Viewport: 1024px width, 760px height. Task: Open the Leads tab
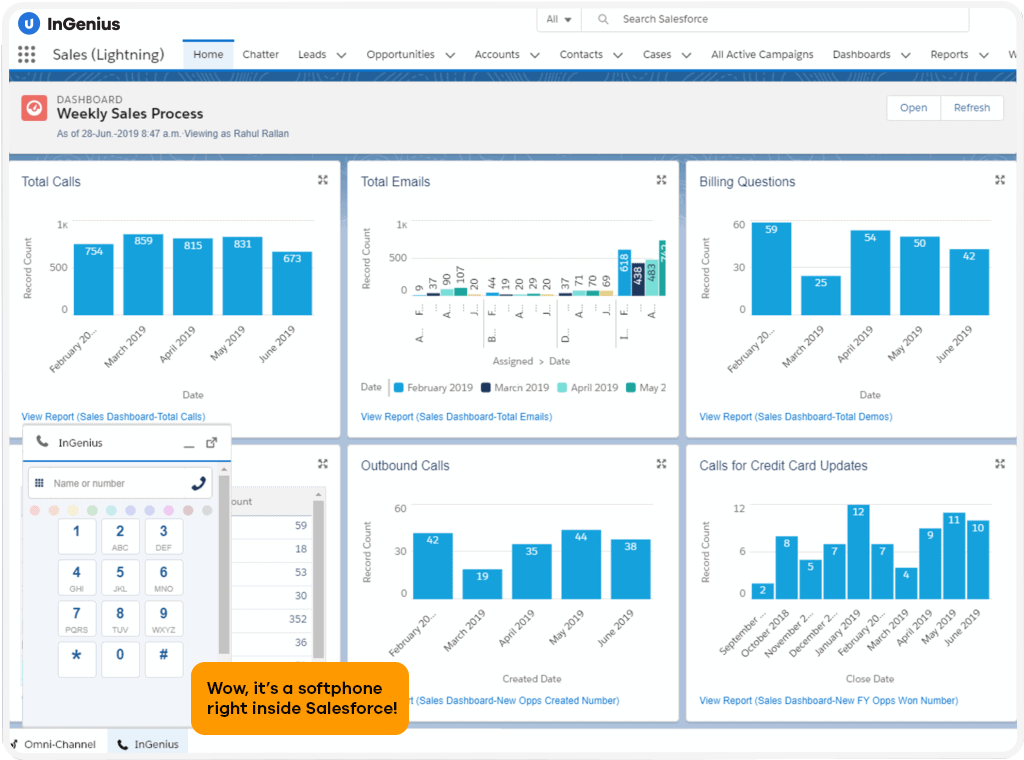click(x=312, y=54)
